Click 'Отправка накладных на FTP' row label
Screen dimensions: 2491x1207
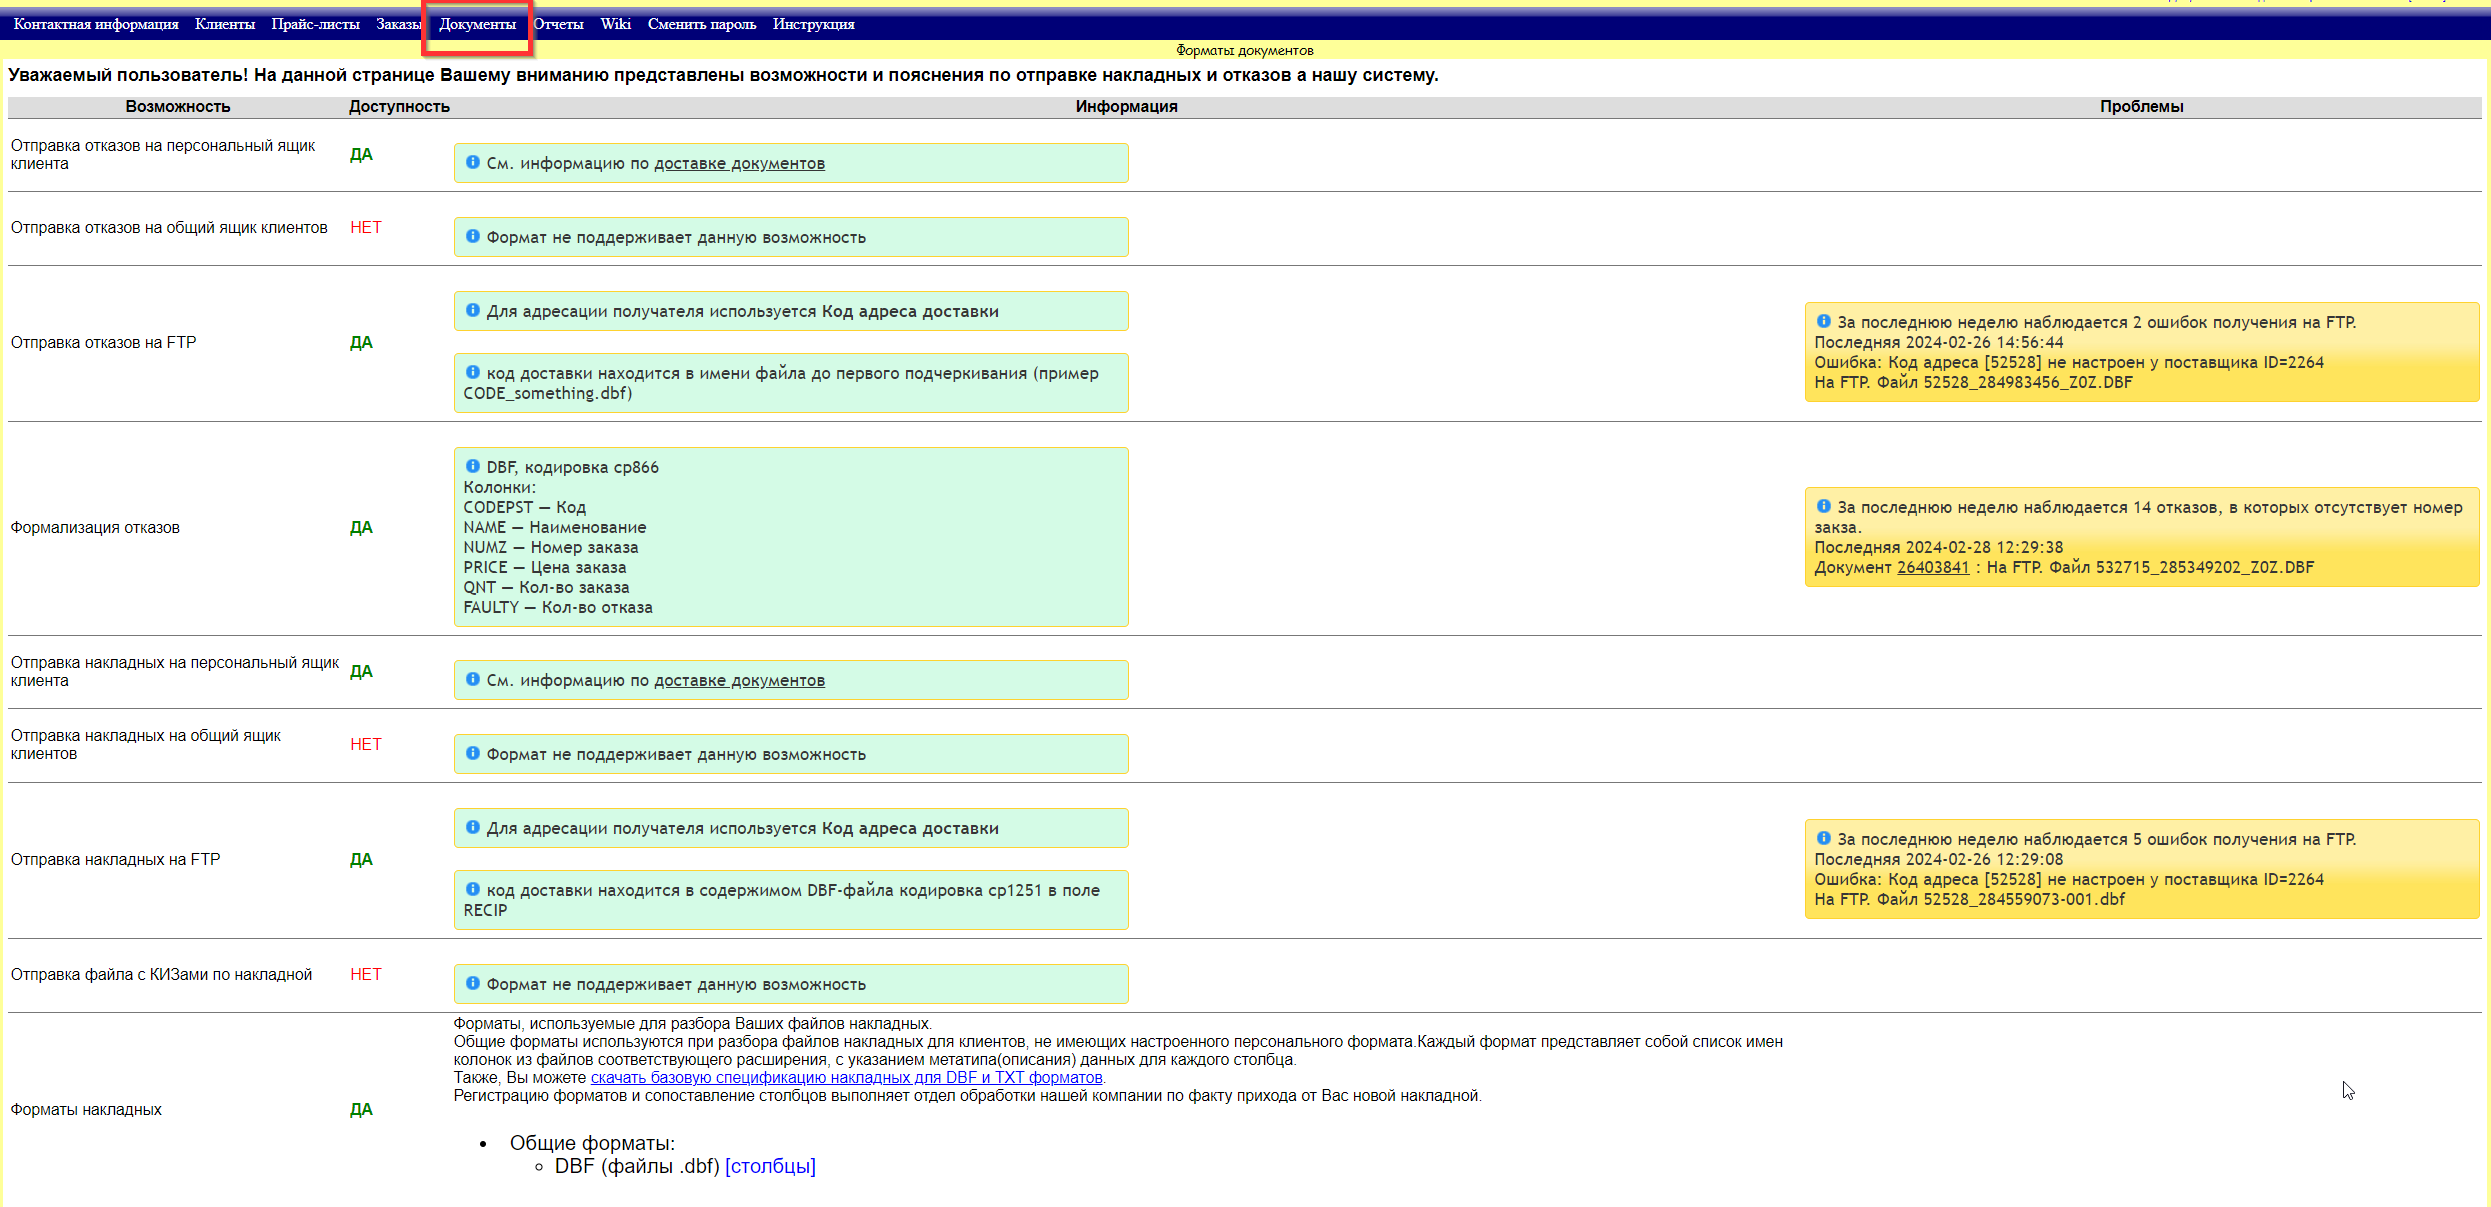[116, 859]
